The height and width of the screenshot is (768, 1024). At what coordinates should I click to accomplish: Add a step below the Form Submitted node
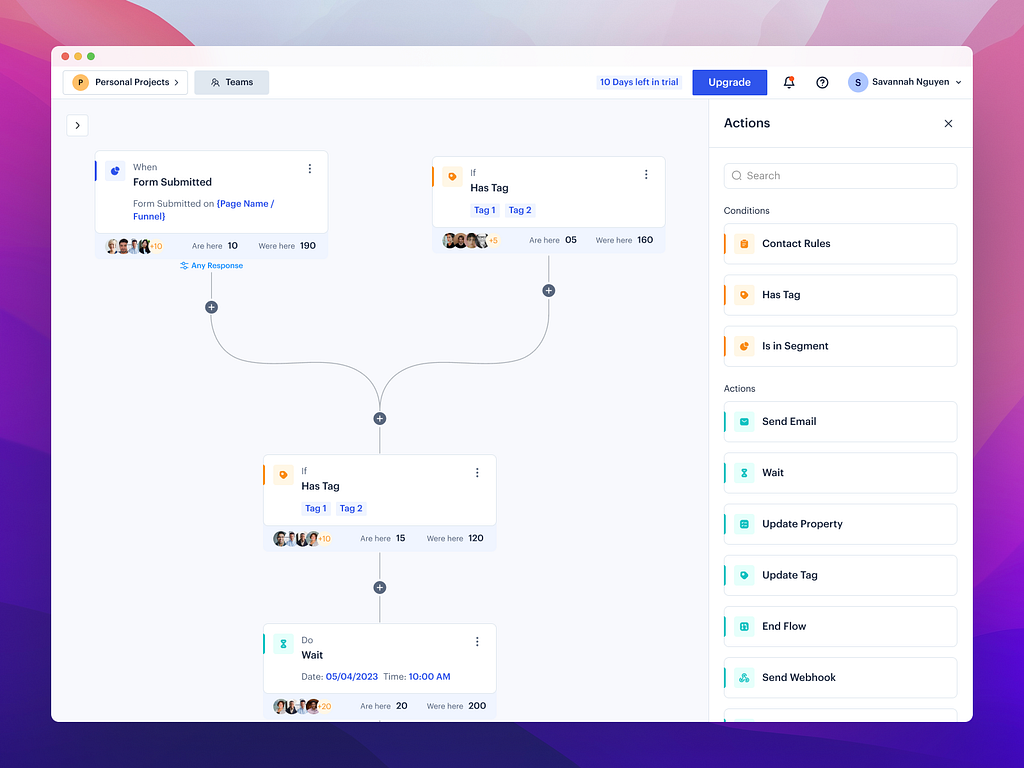211,307
